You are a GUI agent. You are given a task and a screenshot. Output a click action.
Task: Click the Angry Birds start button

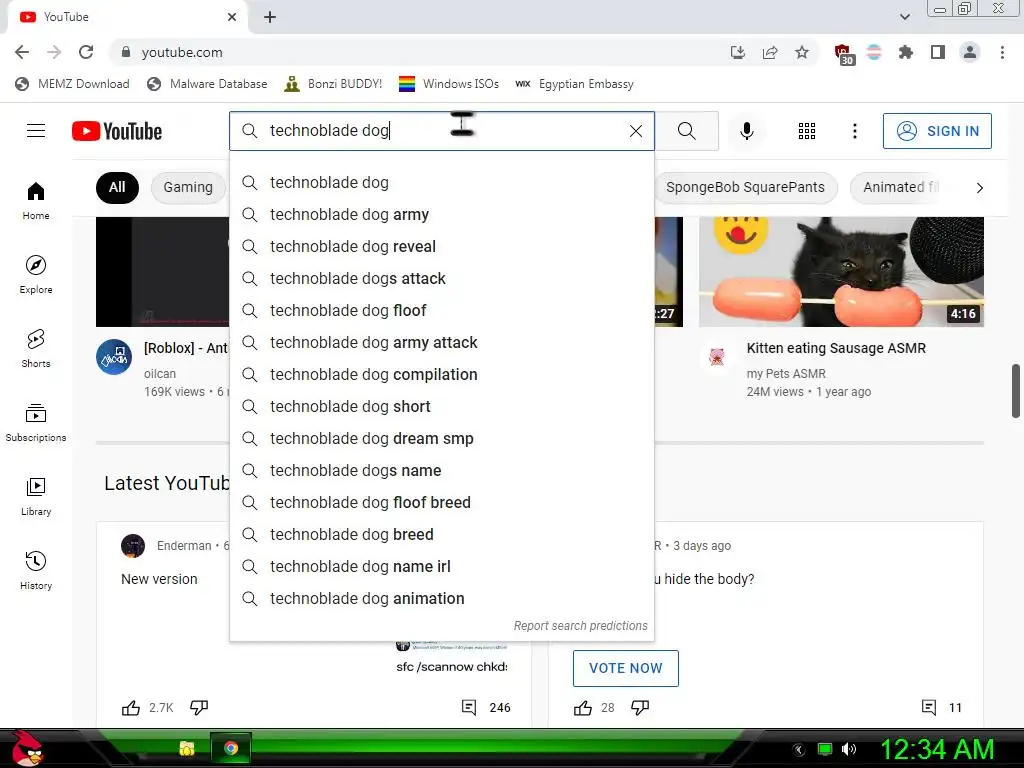pyautogui.click(x=27, y=748)
